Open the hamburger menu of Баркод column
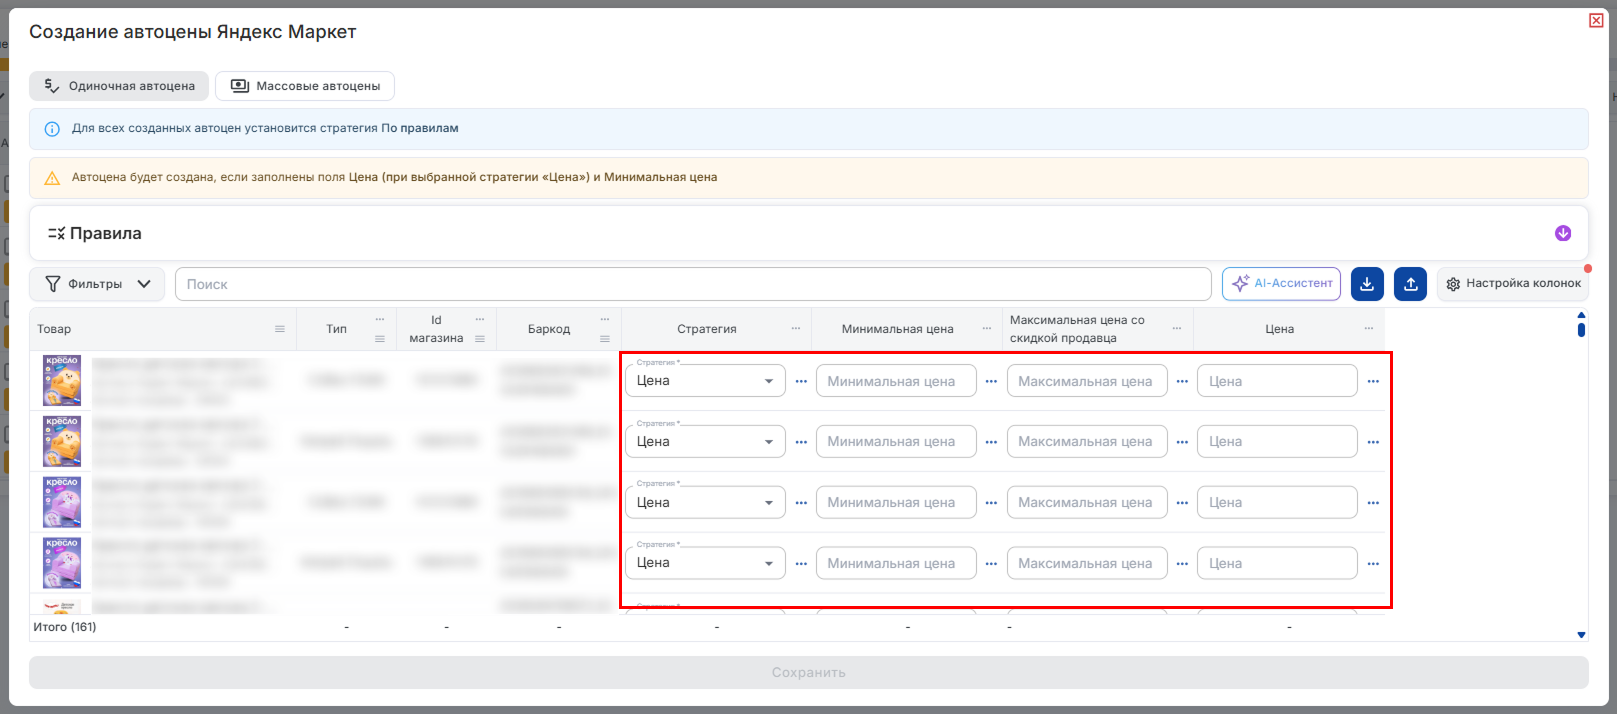Screen dimensions: 1617x714 (x=605, y=339)
